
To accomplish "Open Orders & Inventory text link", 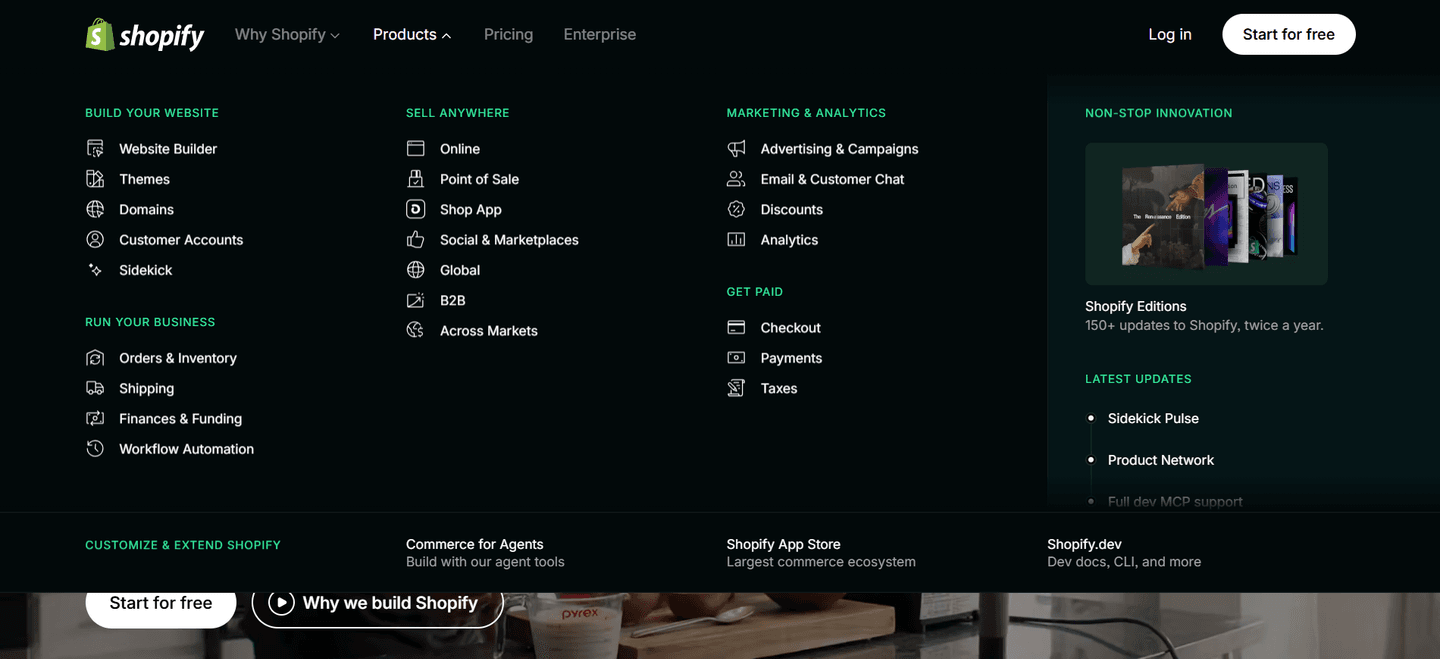I will click(178, 358).
